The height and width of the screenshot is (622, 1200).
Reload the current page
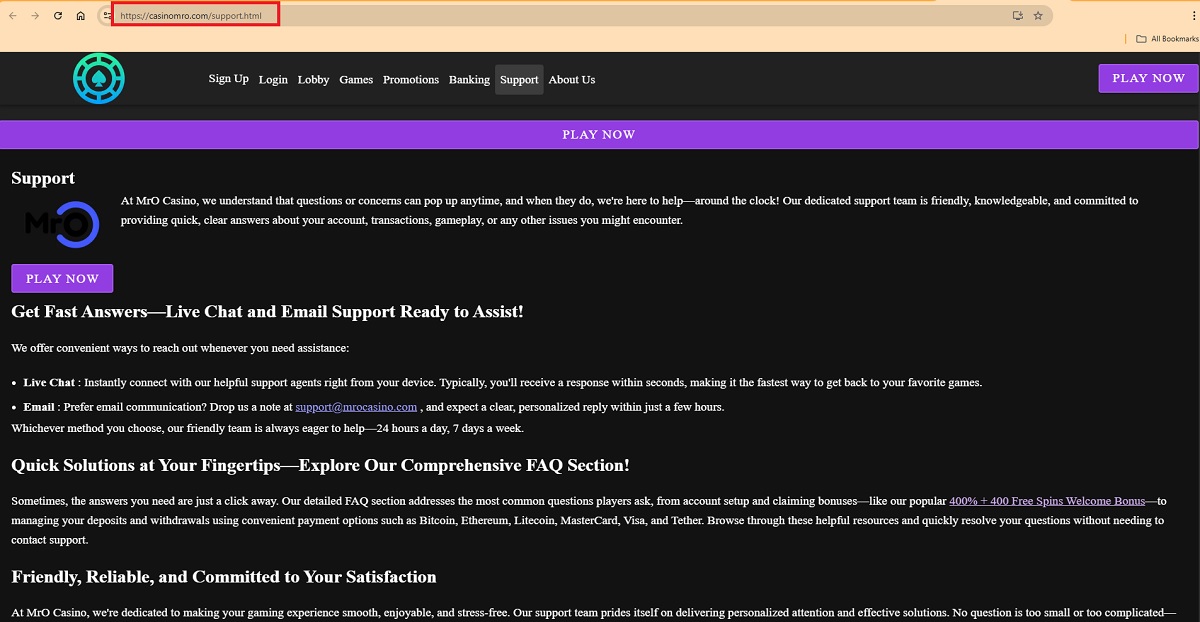(x=58, y=16)
